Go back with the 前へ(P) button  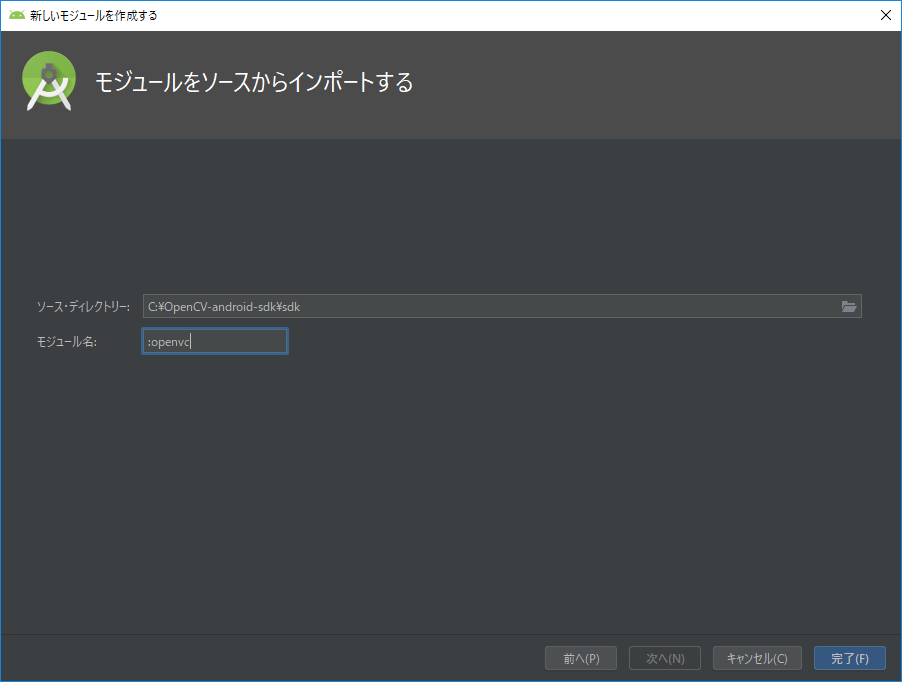[x=581, y=658]
